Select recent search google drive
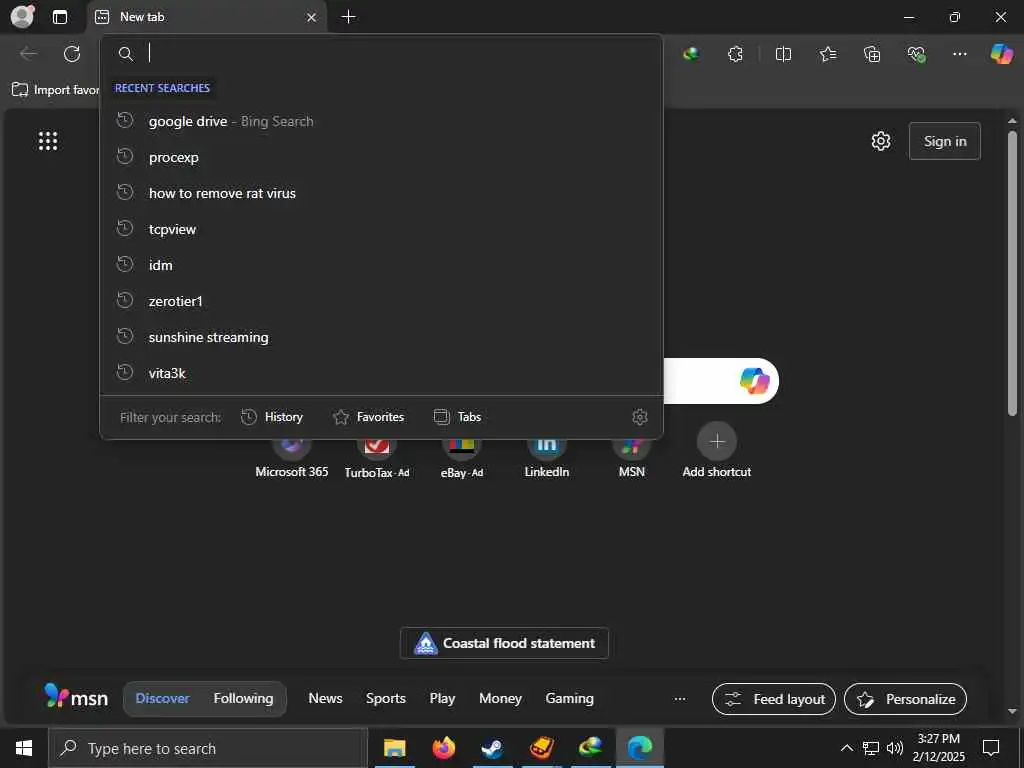 [381, 121]
